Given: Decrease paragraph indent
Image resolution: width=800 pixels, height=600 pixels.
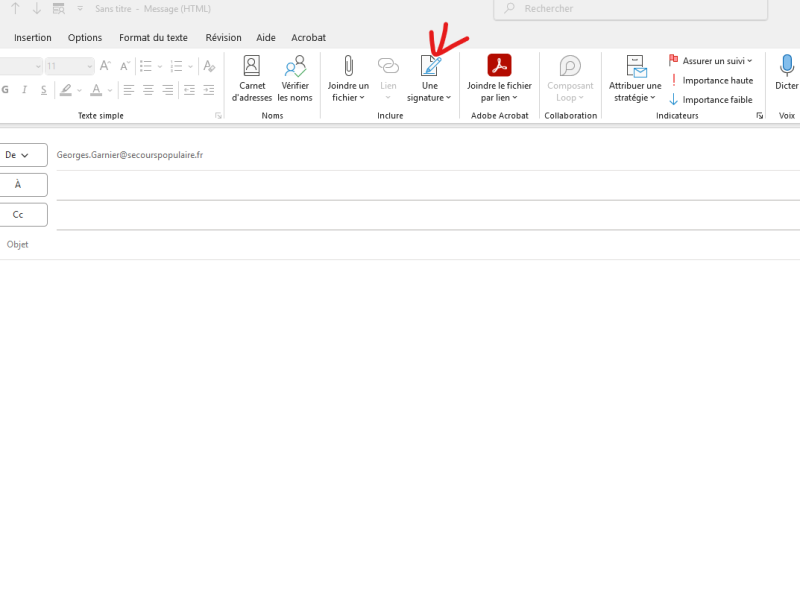Looking at the screenshot, I should tap(189, 90).
